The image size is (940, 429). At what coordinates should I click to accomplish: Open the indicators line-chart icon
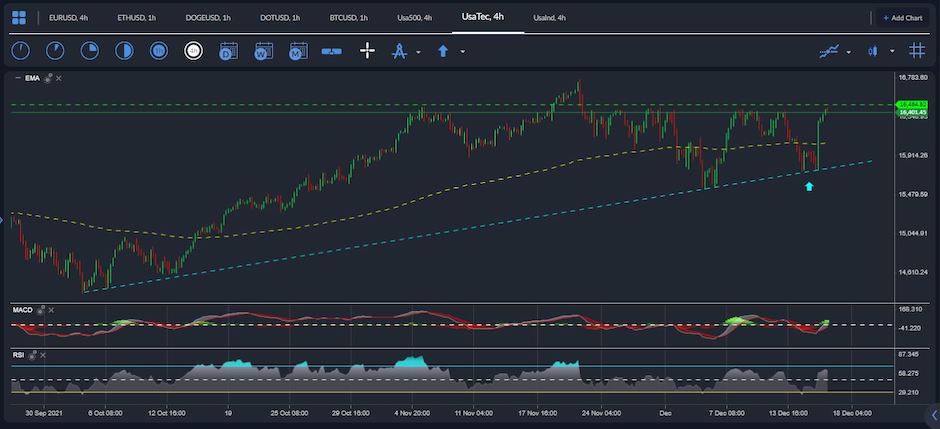pyautogui.click(x=829, y=52)
